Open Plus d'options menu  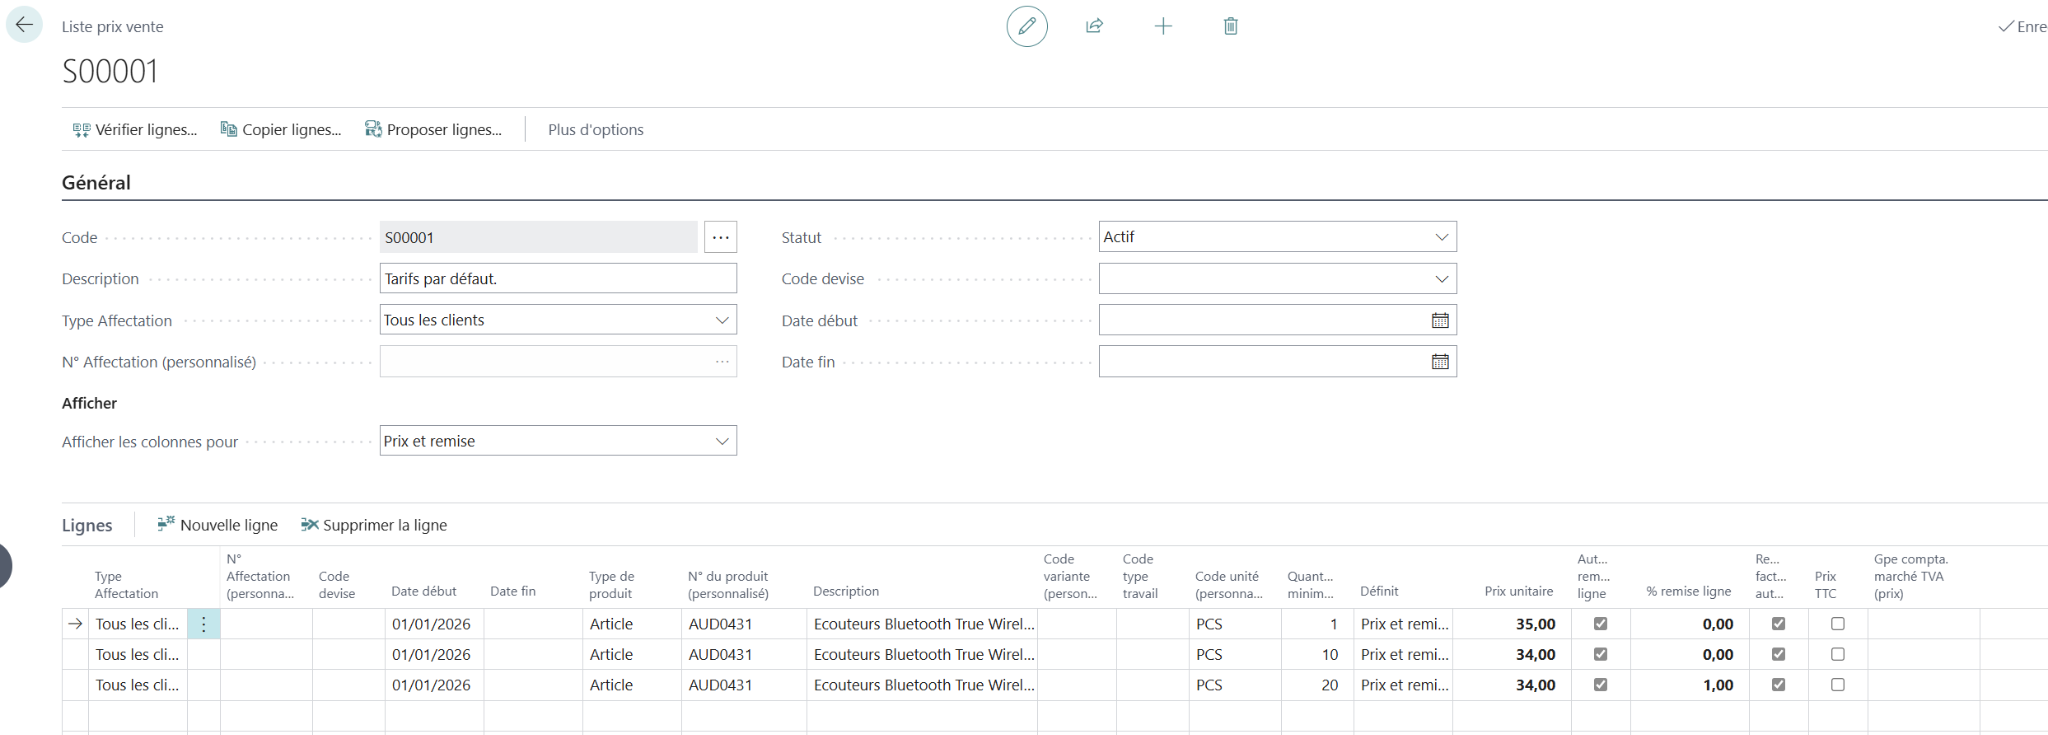point(596,130)
